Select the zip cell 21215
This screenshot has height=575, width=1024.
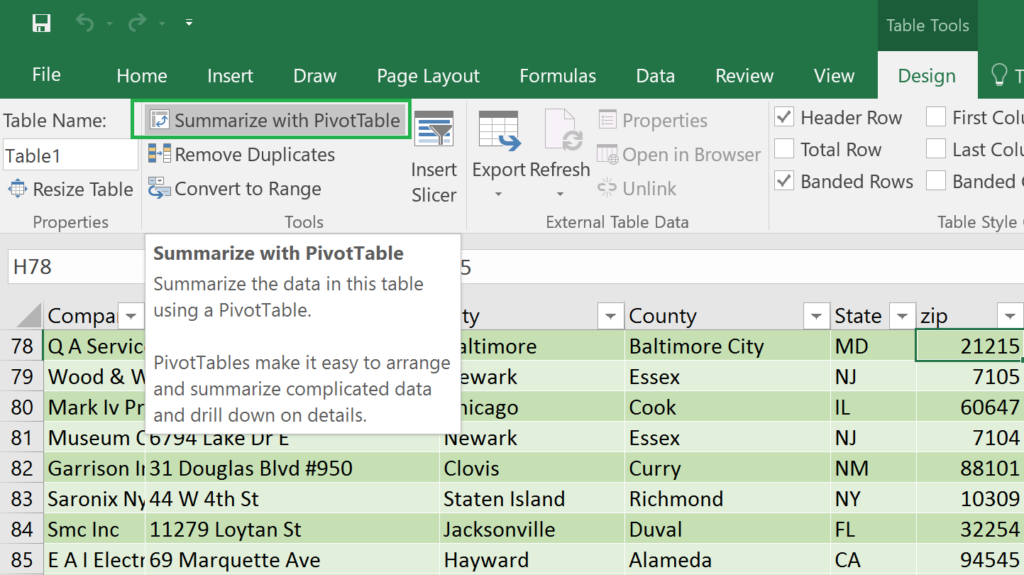pos(968,346)
